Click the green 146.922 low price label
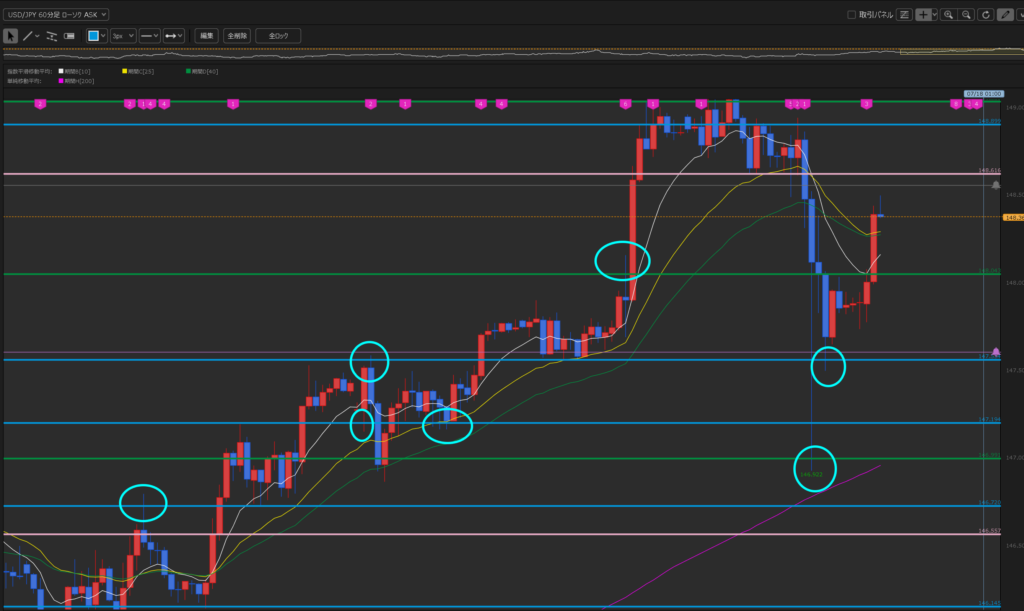 click(x=811, y=475)
